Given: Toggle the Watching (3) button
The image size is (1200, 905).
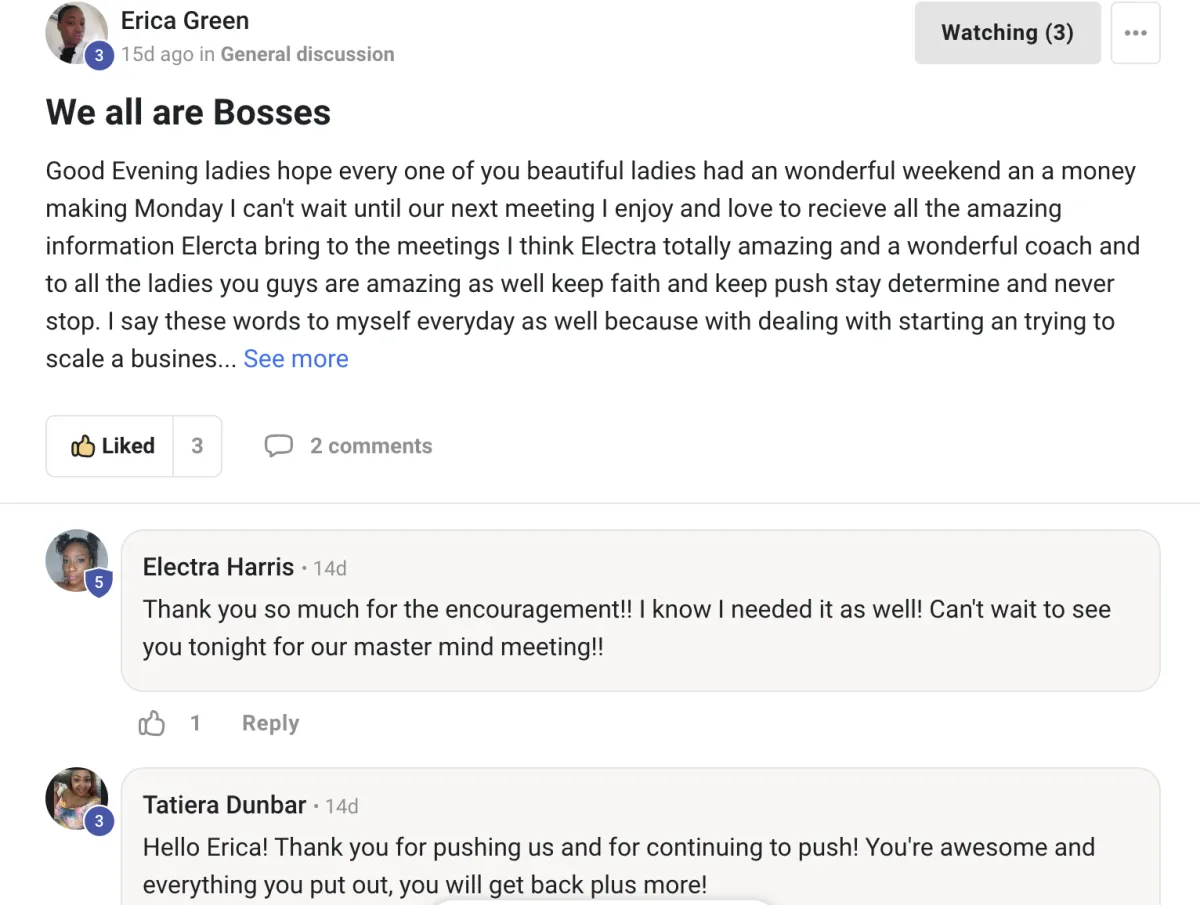Looking at the screenshot, I should 1007,33.
